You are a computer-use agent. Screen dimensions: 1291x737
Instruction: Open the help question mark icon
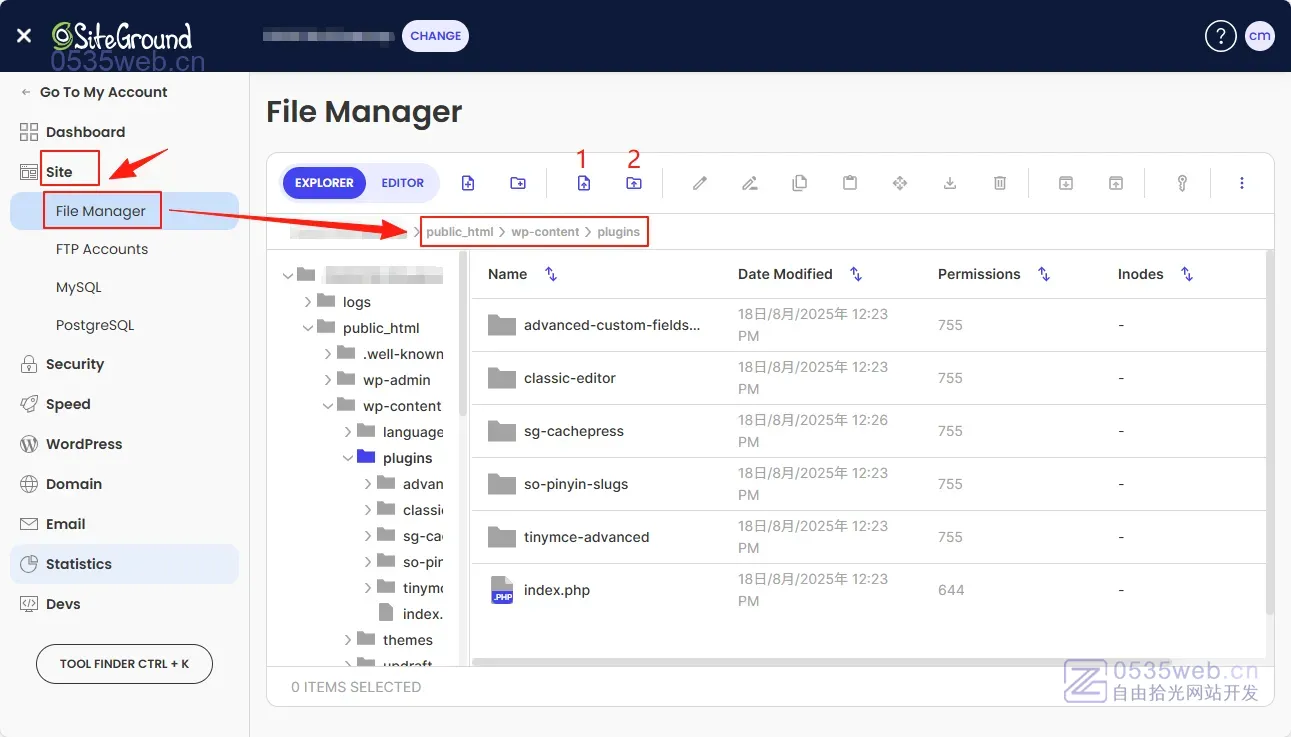[x=1220, y=36]
